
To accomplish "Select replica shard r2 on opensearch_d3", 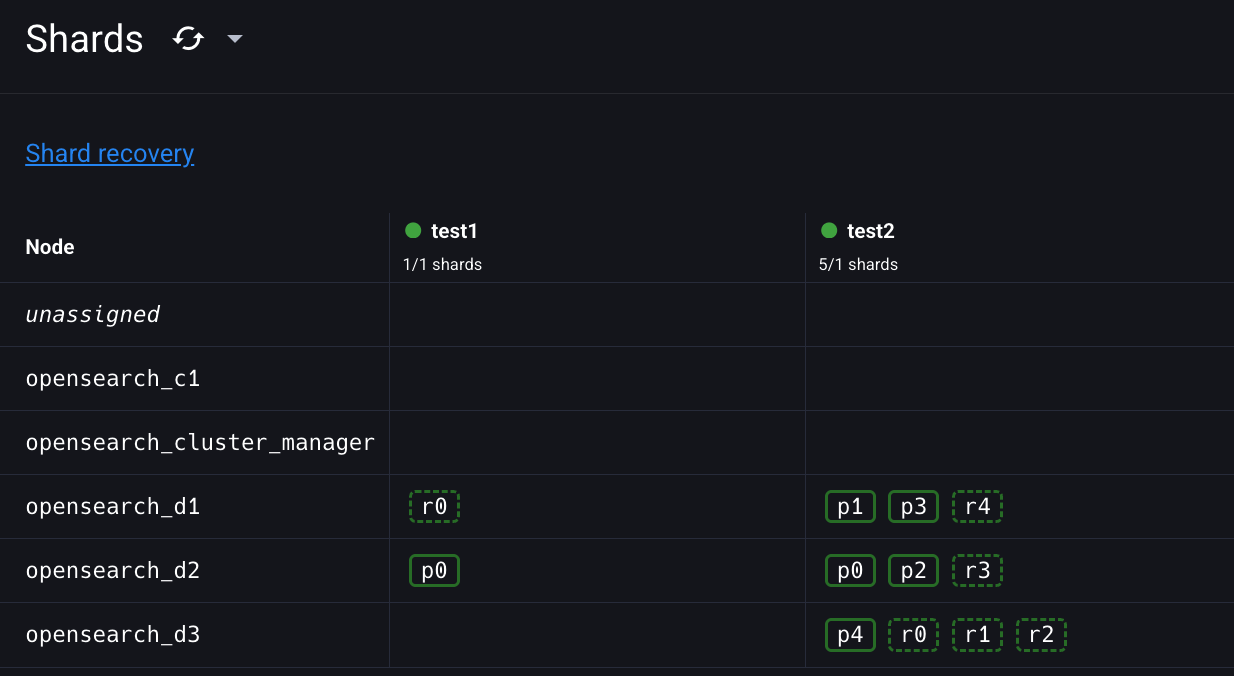I will click(x=1041, y=635).
